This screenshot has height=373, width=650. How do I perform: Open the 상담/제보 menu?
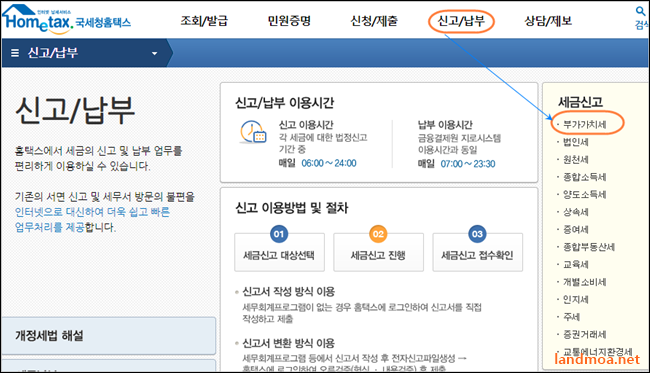(x=548, y=21)
